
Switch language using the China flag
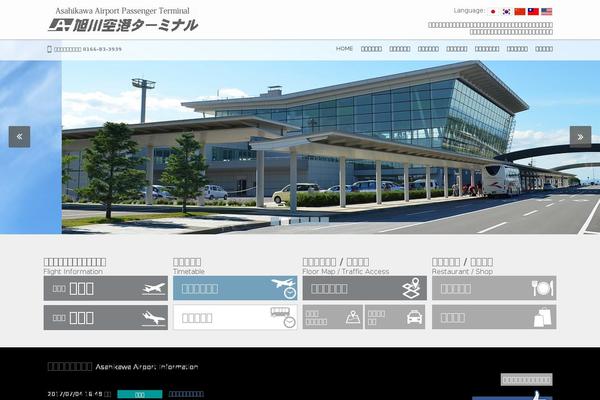[520, 11]
